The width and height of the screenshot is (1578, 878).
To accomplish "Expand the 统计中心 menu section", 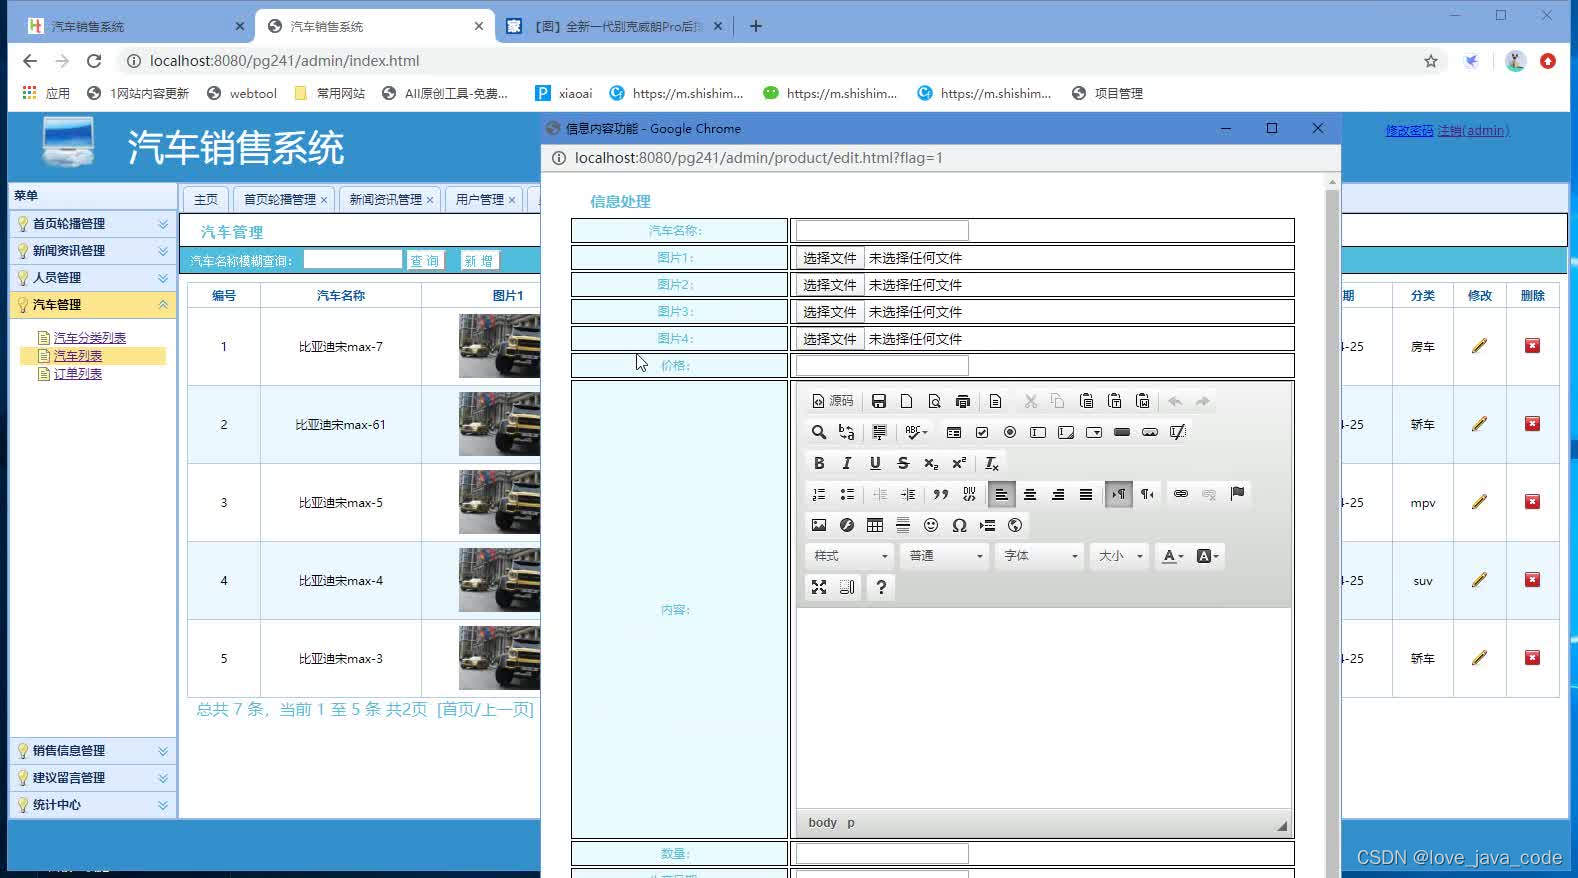I will tap(92, 805).
